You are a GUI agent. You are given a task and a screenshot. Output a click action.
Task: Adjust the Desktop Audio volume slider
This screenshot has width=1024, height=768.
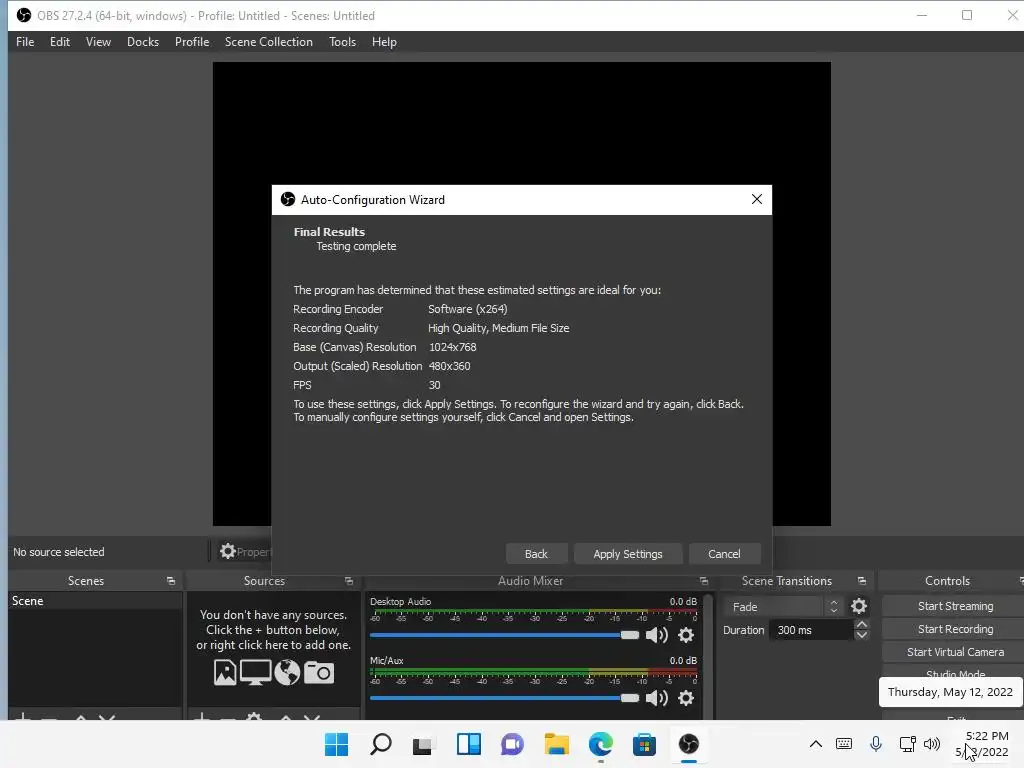click(x=504, y=635)
